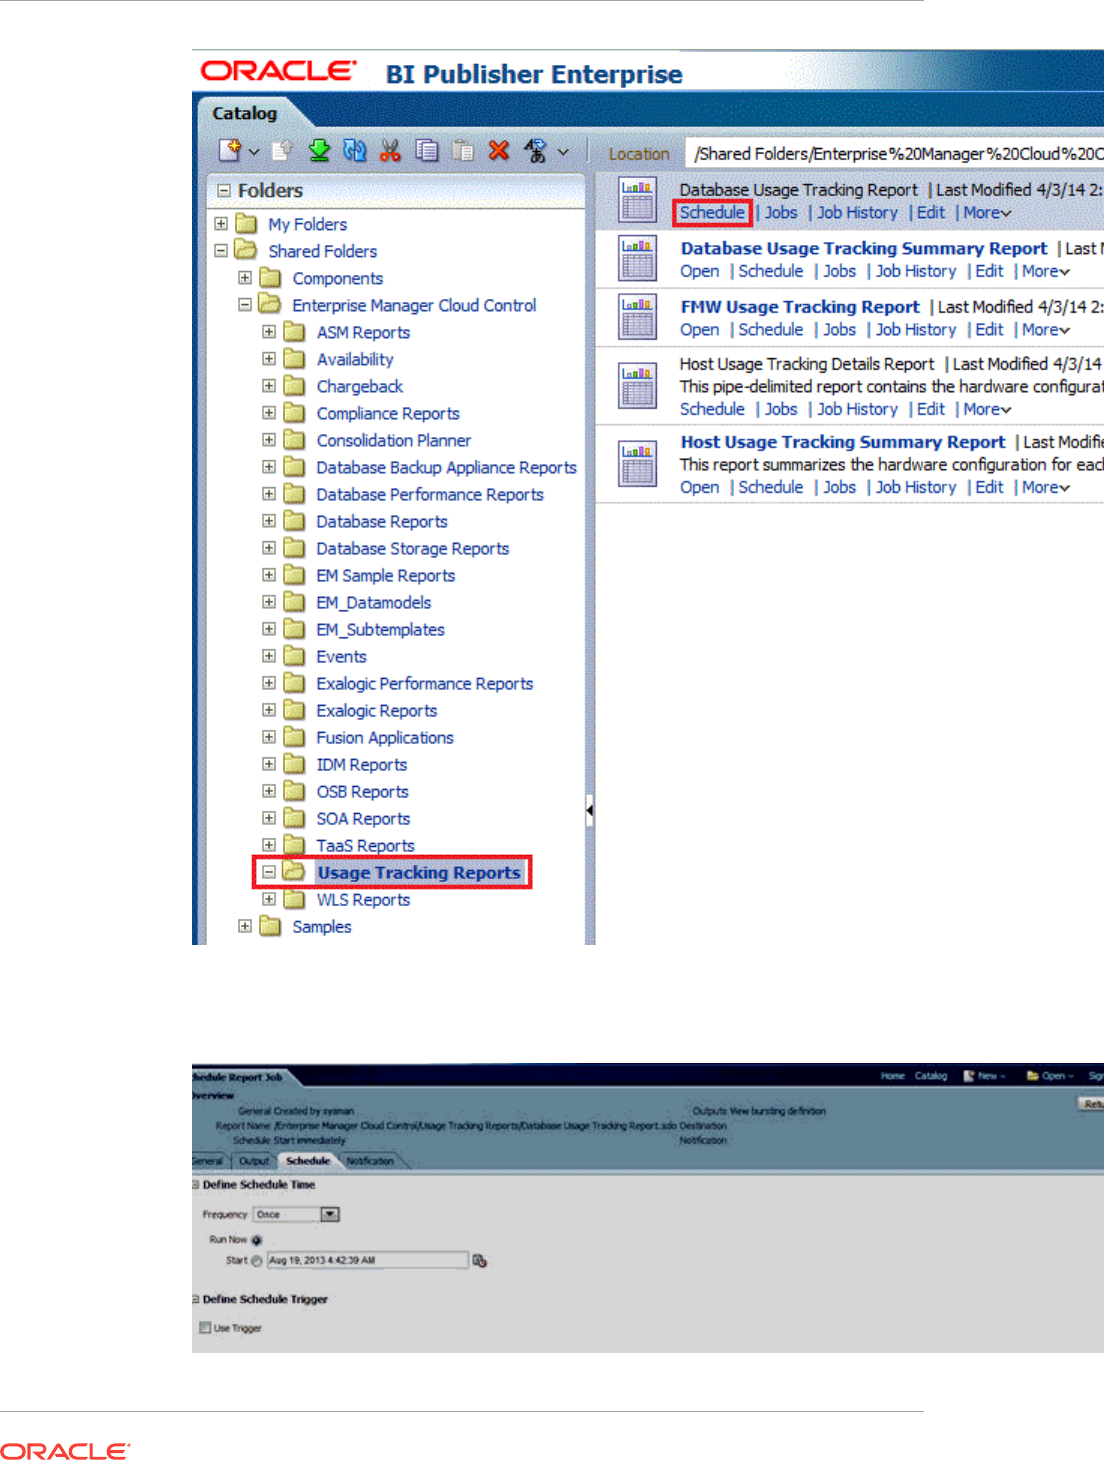
Task: Click Database Usage Tracking Report icon
Action: [x=637, y=200]
